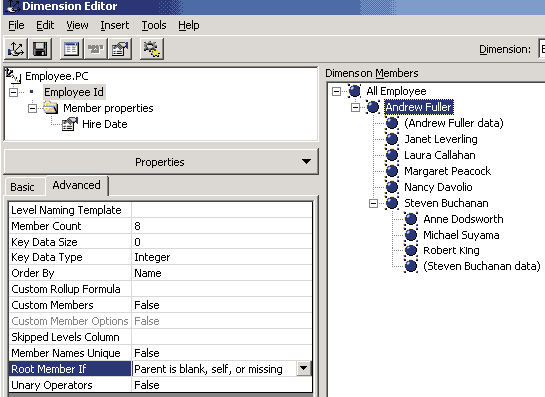
Task: Collapse the Member properties folder node
Action: [x=32, y=108]
